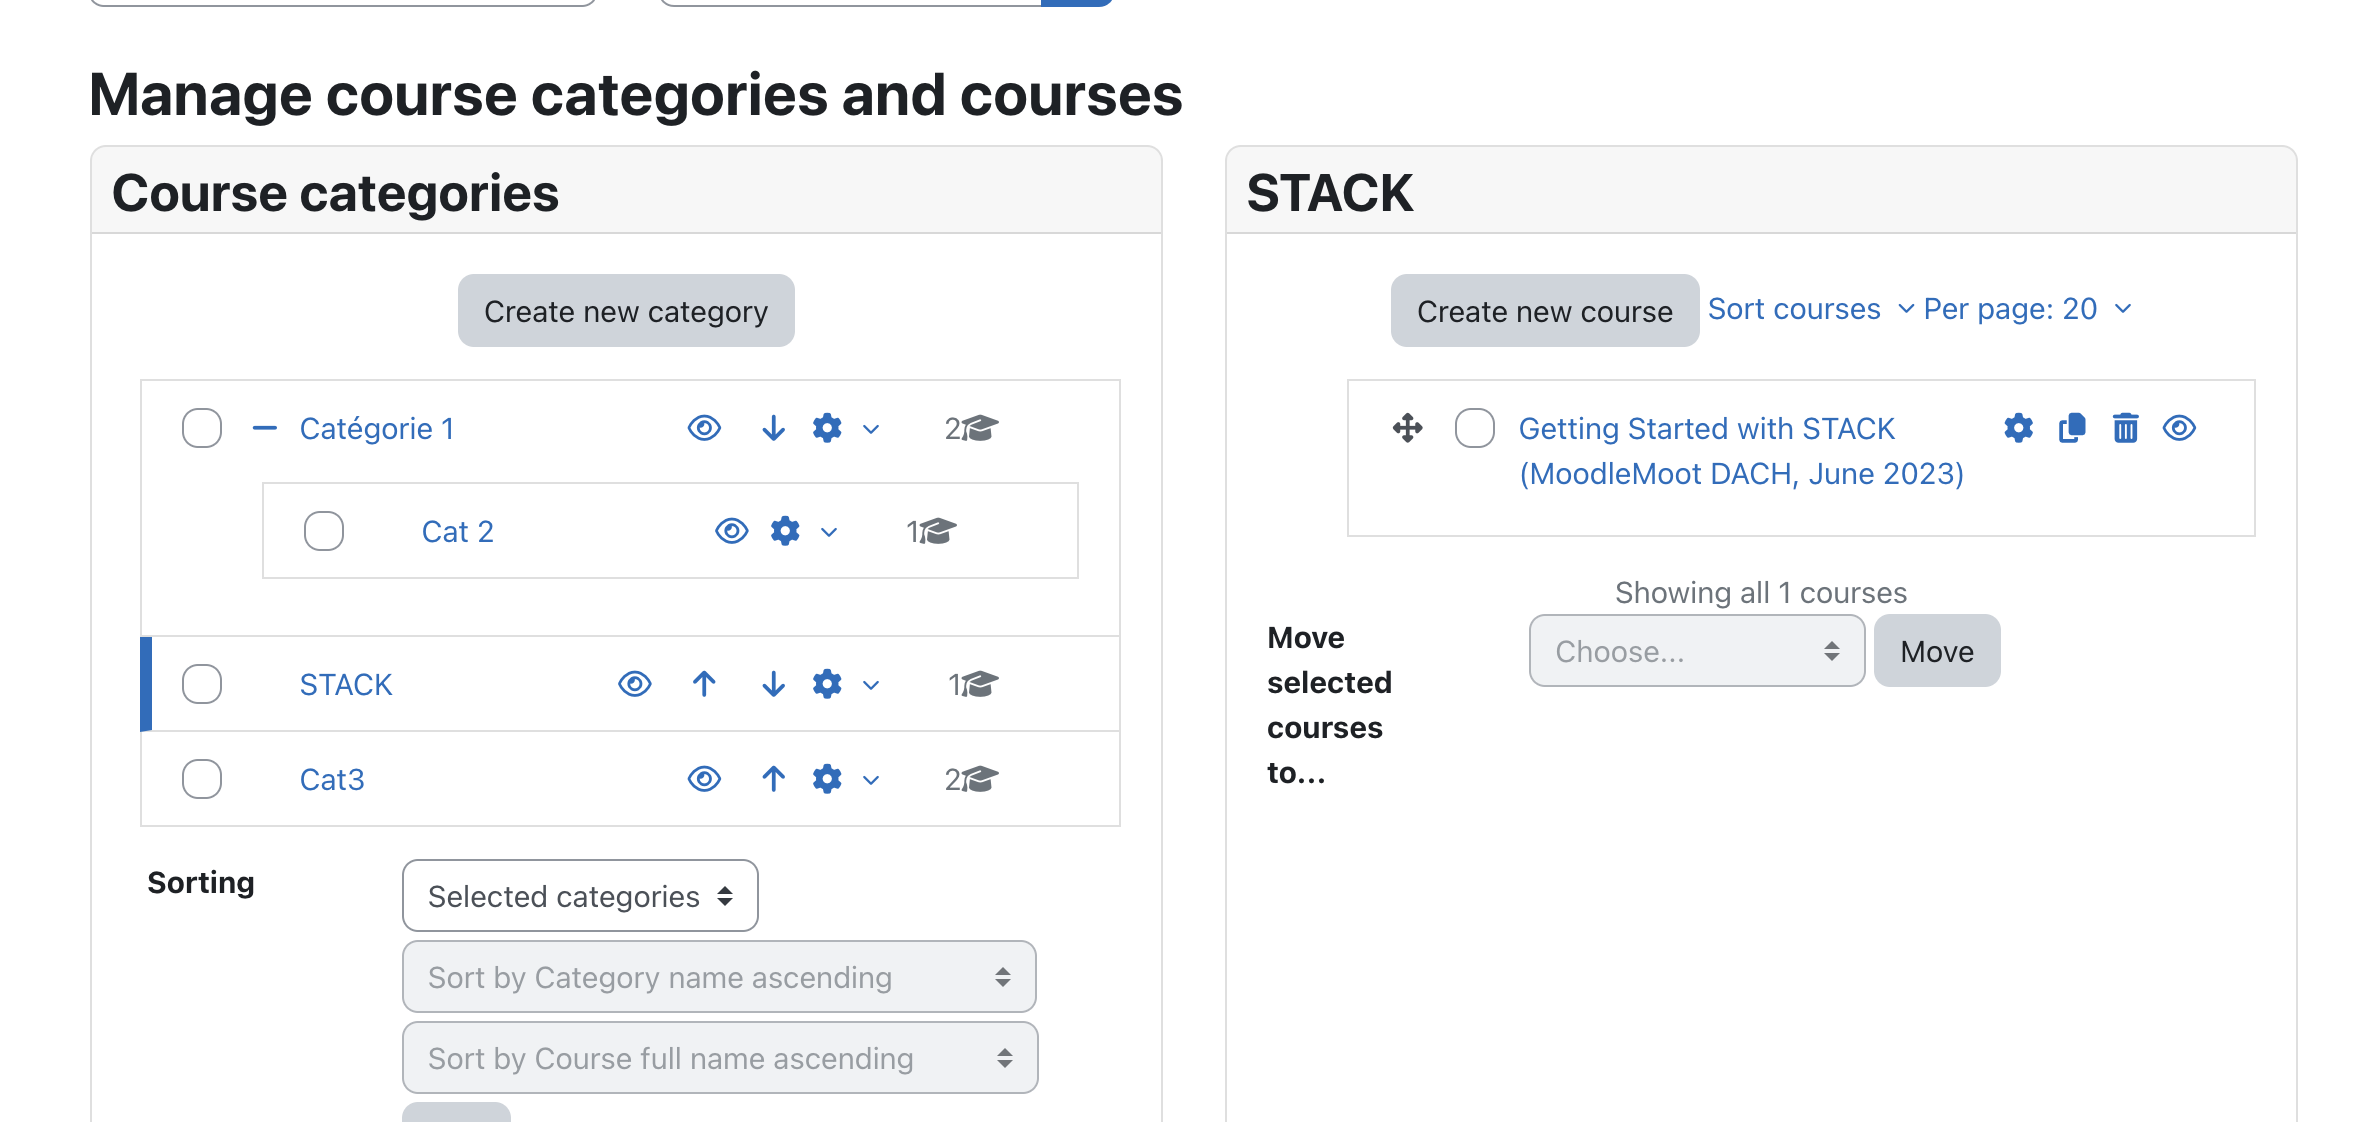The image size is (2372, 1122).
Task: Open Move selected courses Choose dropdown
Action: [1696, 651]
